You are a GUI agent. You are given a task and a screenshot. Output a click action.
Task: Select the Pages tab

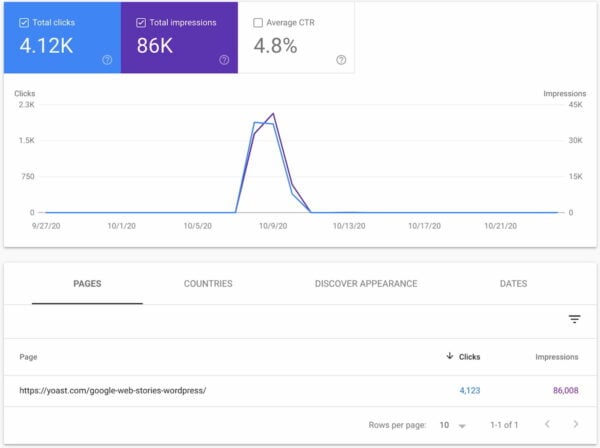pyautogui.click(x=87, y=284)
